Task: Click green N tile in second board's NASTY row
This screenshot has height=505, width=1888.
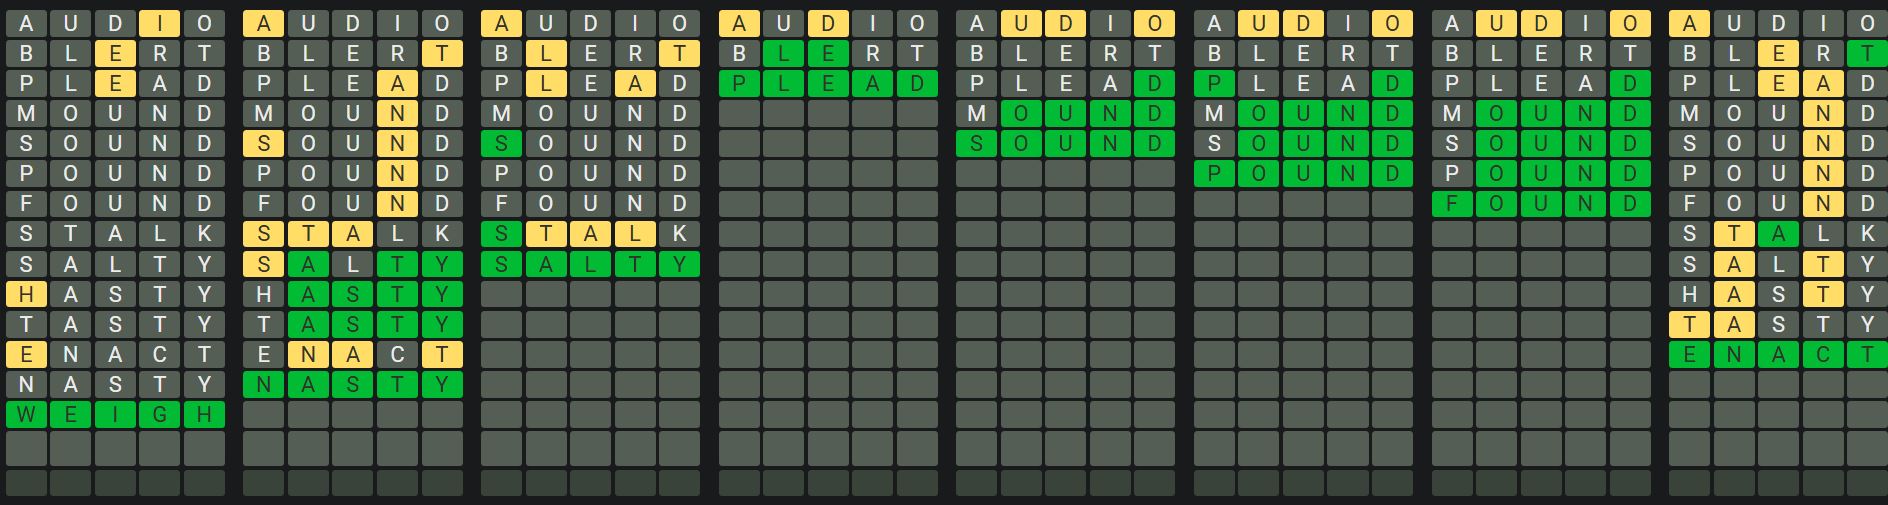Action: click(264, 384)
